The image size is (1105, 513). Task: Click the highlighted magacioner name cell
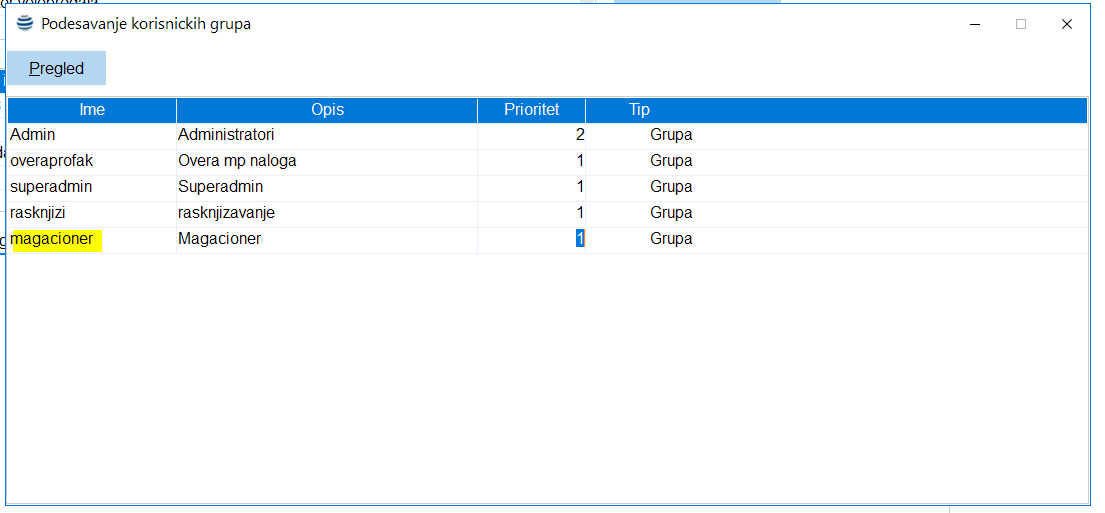point(52,239)
